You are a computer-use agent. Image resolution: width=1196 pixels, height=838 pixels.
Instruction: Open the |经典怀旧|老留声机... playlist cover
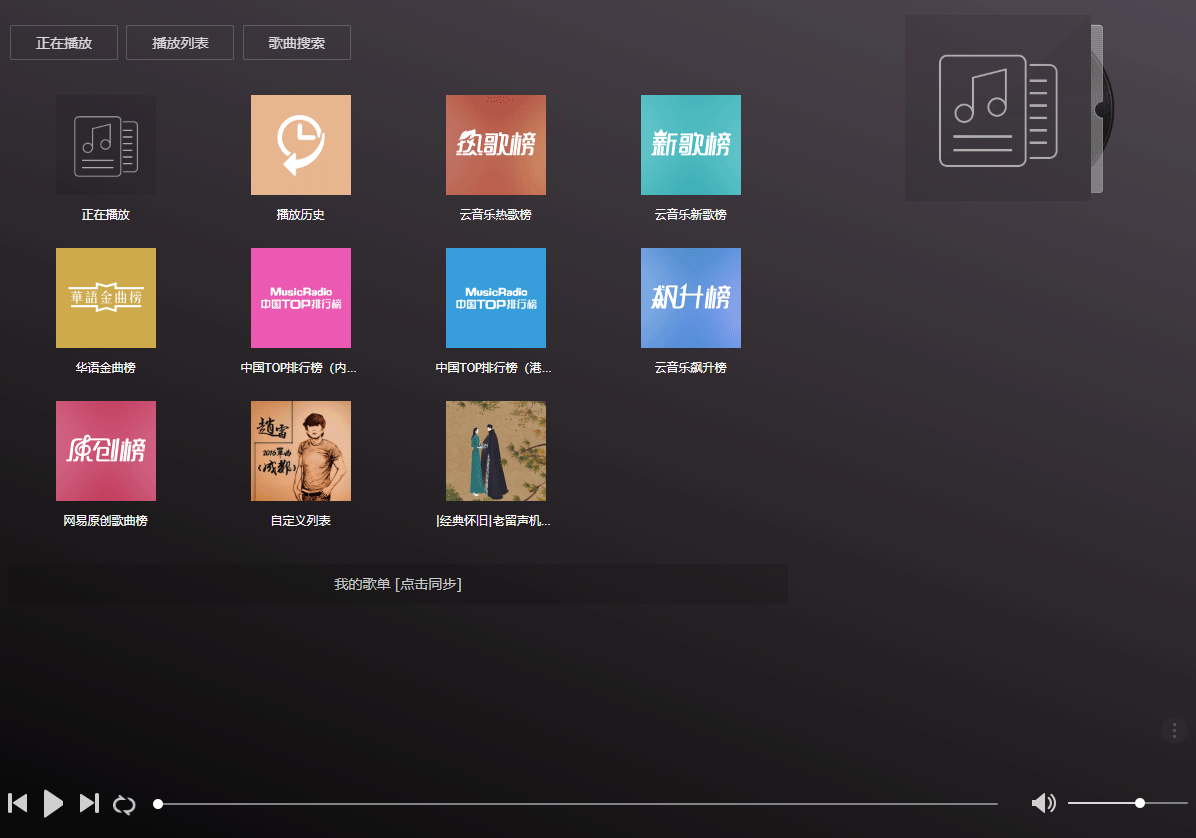pyautogui.click(x=496, y=451)
